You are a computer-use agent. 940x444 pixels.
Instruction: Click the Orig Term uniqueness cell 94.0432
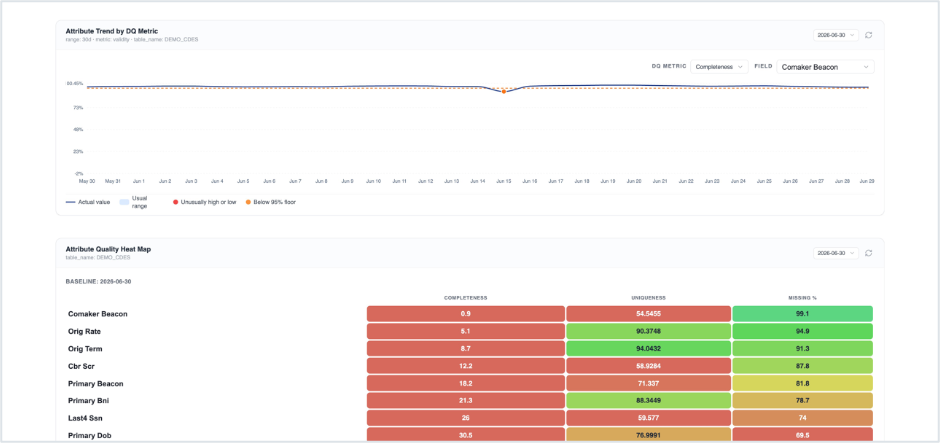point(649,349)
